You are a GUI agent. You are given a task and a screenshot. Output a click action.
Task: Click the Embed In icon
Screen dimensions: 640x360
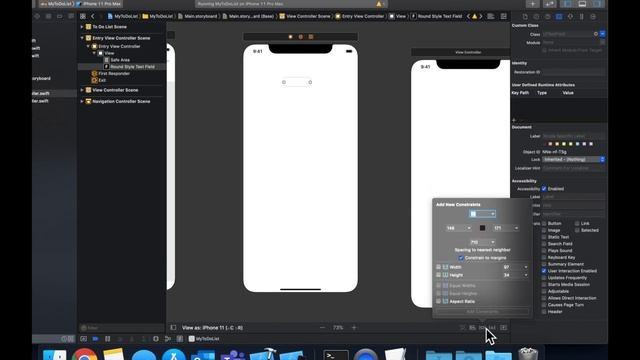click(x=504, y=327)
